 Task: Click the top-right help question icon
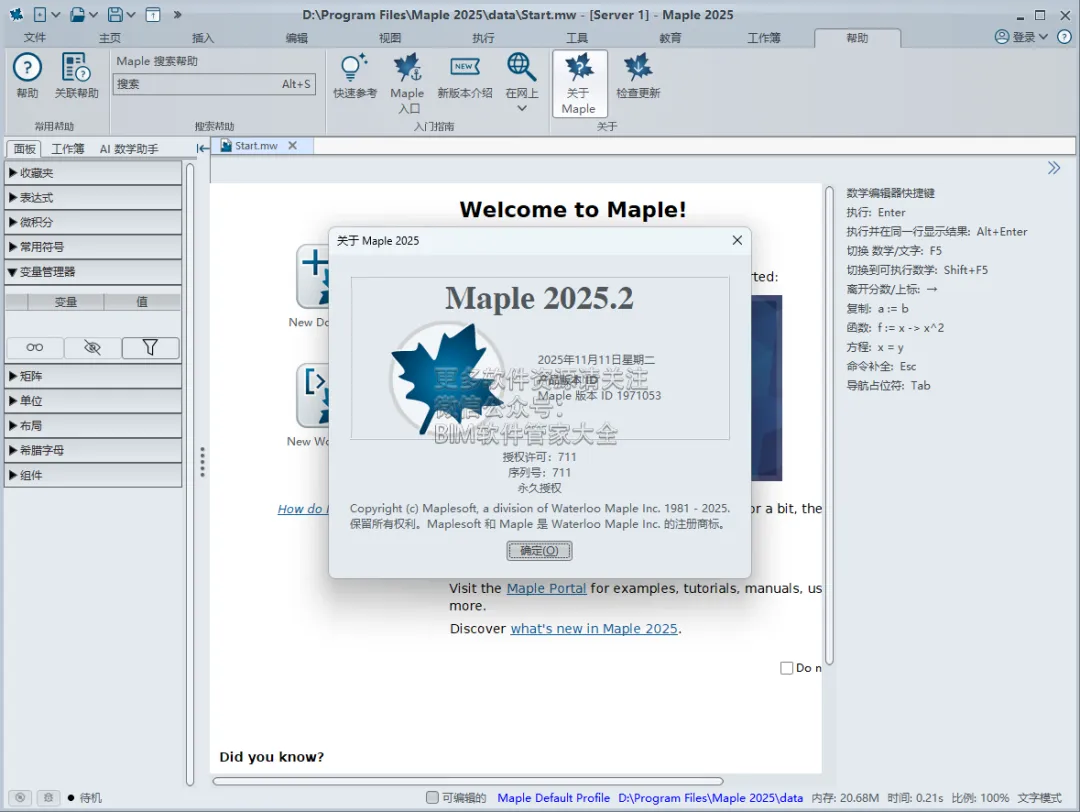click(x=1064, y=37)
